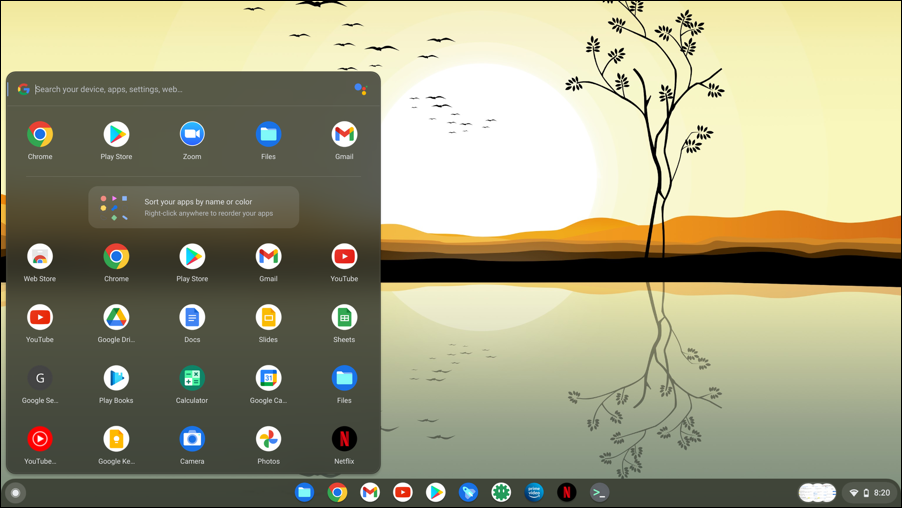Launch Netflix from the app grid
Screen dimensions: 902x508
(x=344, y=439)
